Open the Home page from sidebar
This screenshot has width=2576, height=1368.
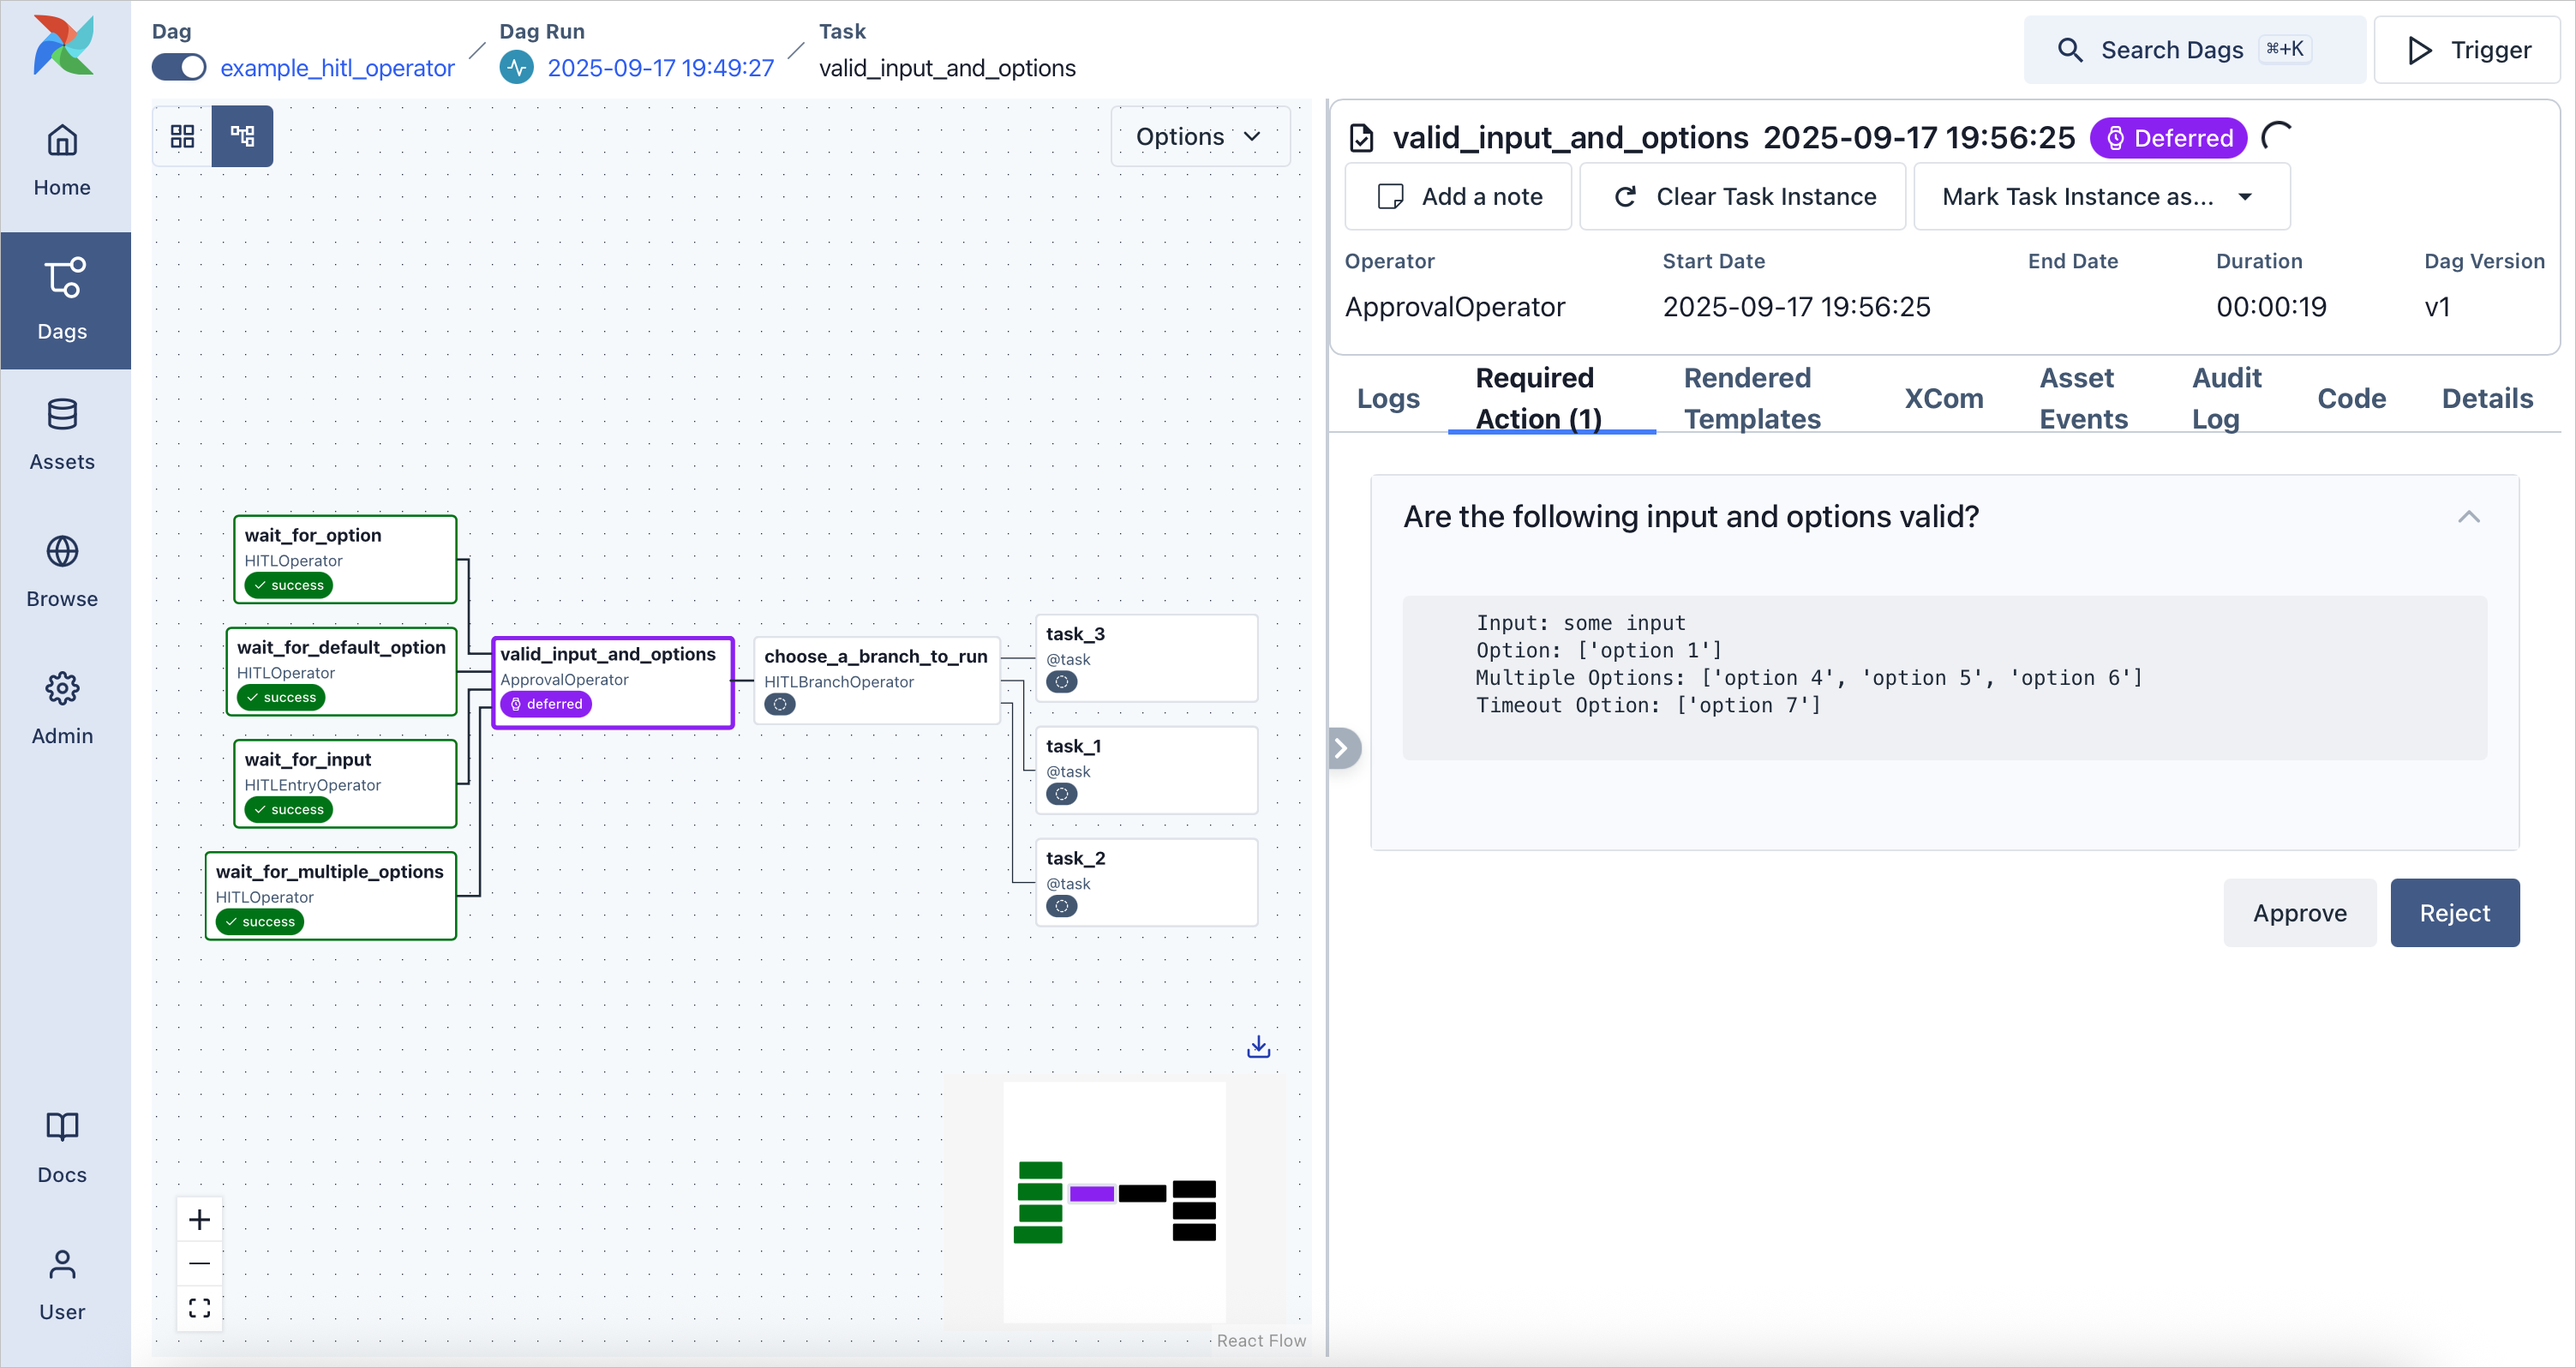[x=62, y=160]
